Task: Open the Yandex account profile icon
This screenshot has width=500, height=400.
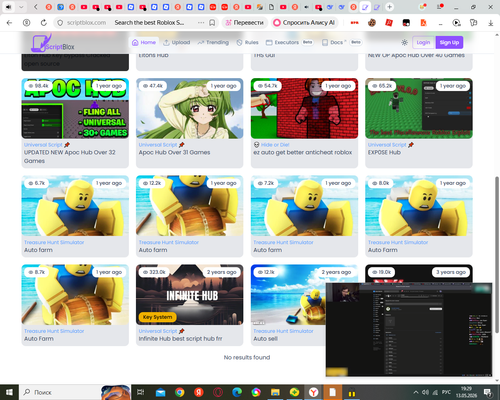Action: 26,23
